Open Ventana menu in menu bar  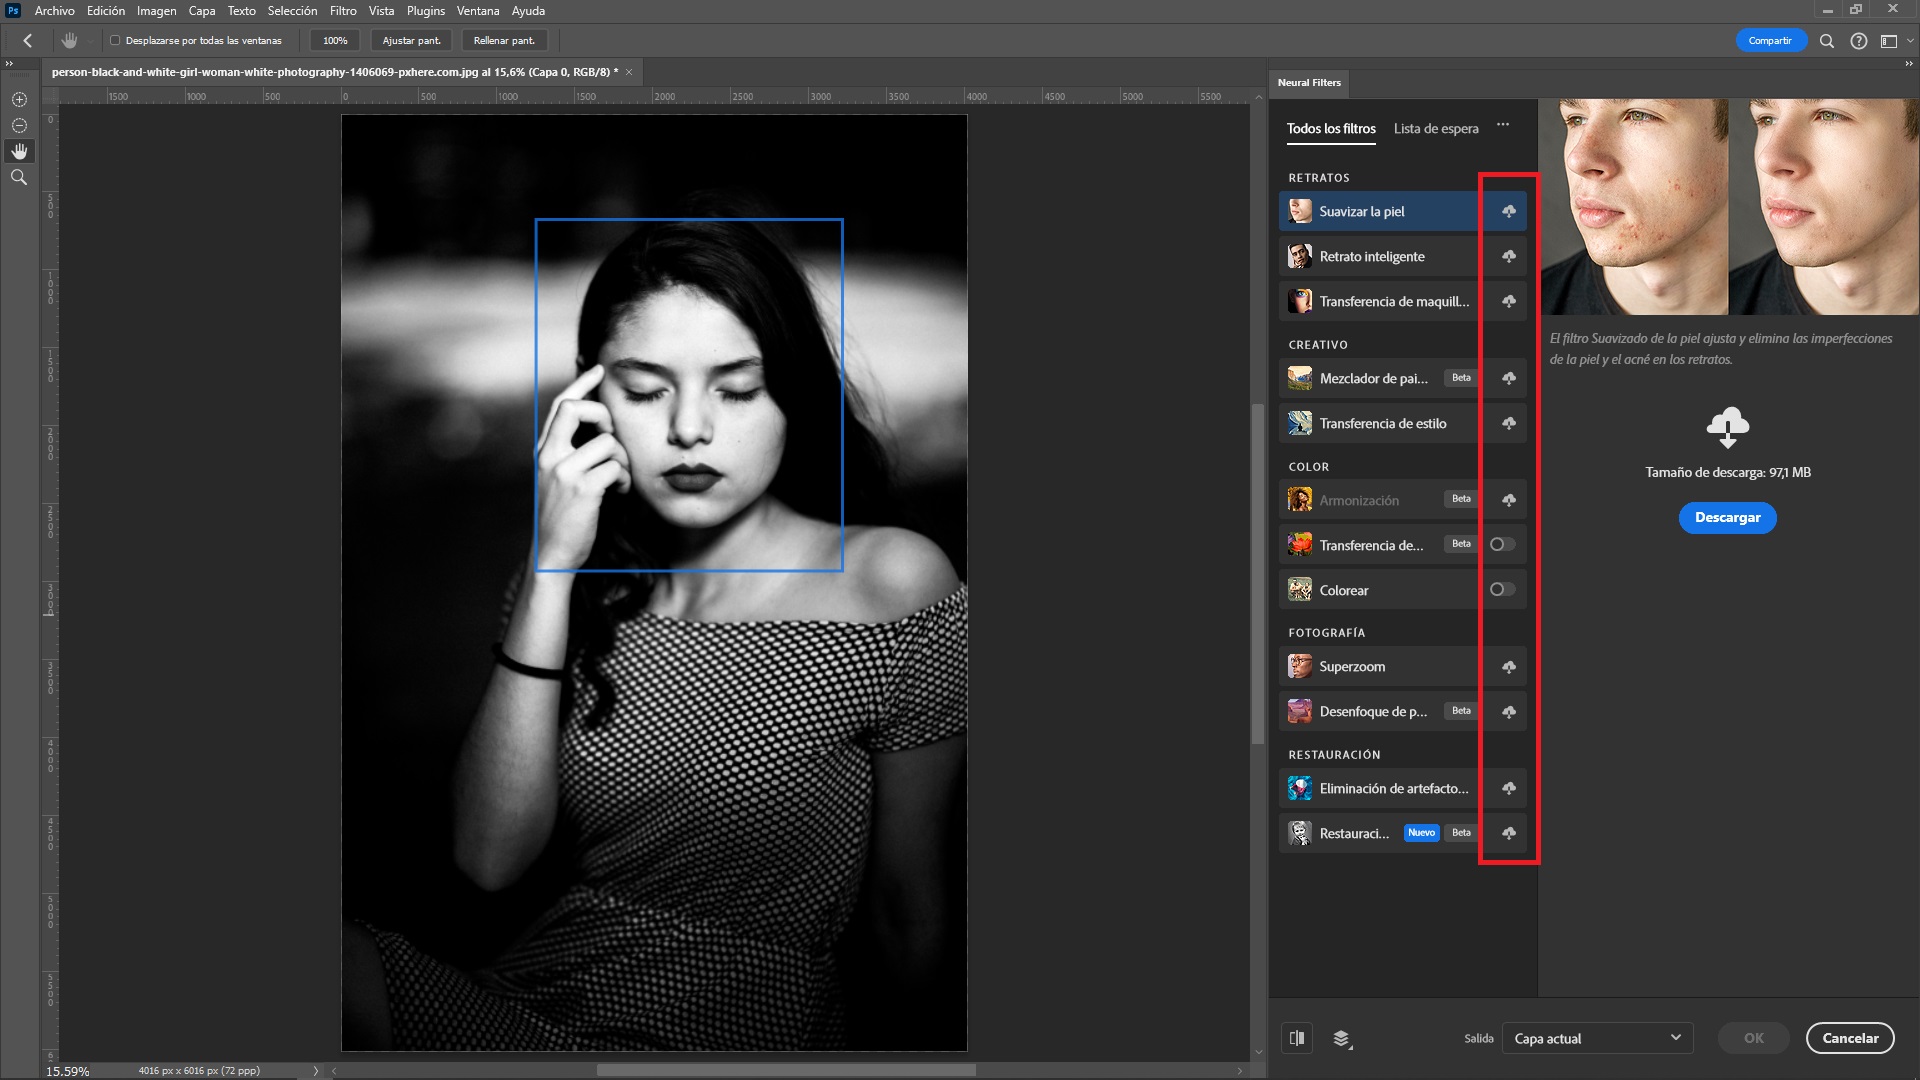477,11
